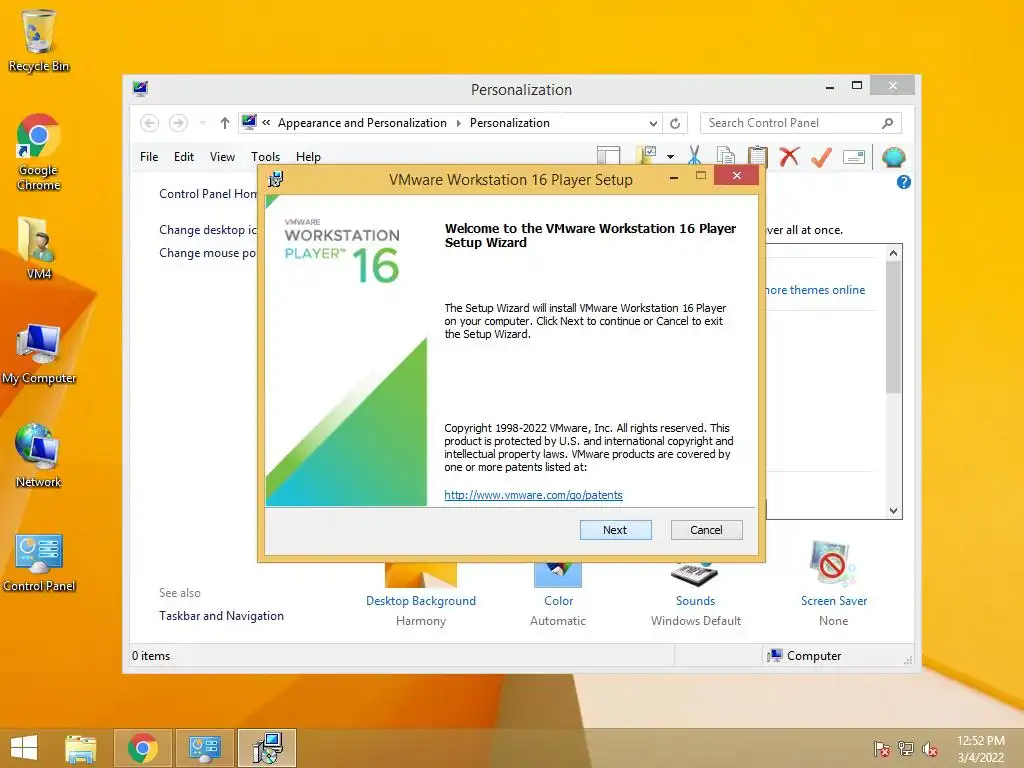Click the VMware installer title bar icon
This screenshot has height=768, width=1024.
276,178
